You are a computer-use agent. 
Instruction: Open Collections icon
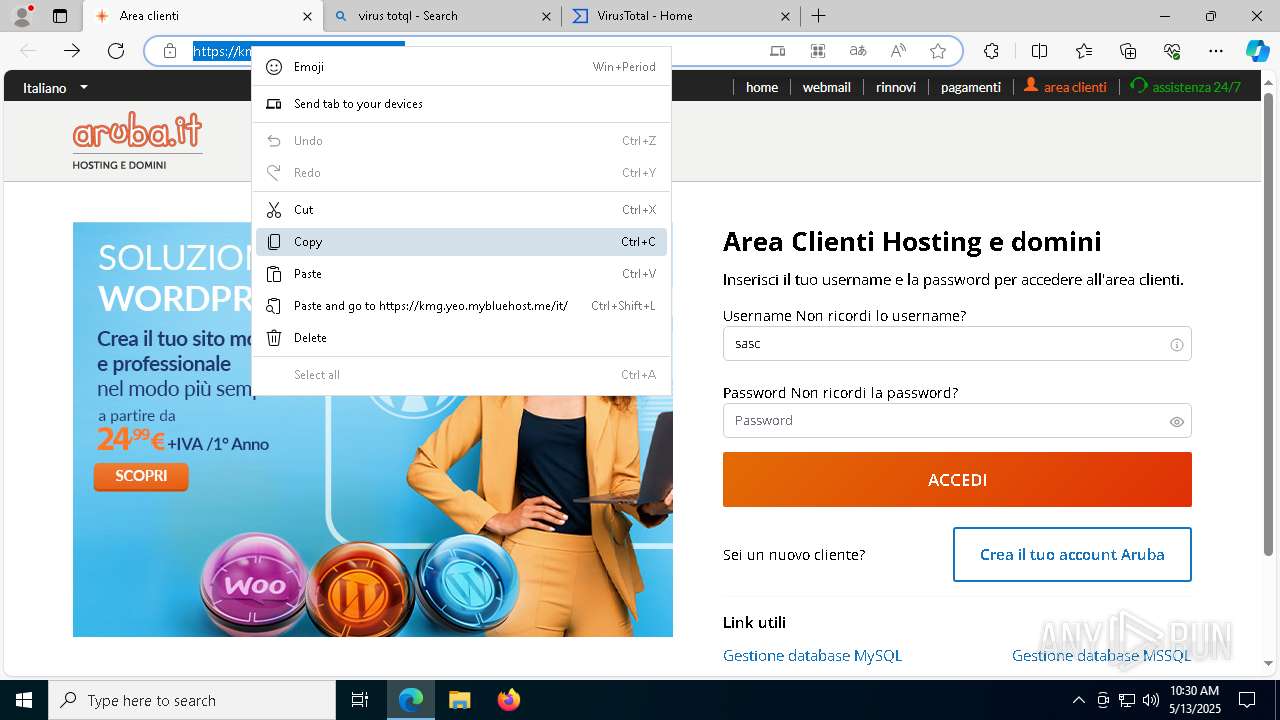pos(1128,51)
